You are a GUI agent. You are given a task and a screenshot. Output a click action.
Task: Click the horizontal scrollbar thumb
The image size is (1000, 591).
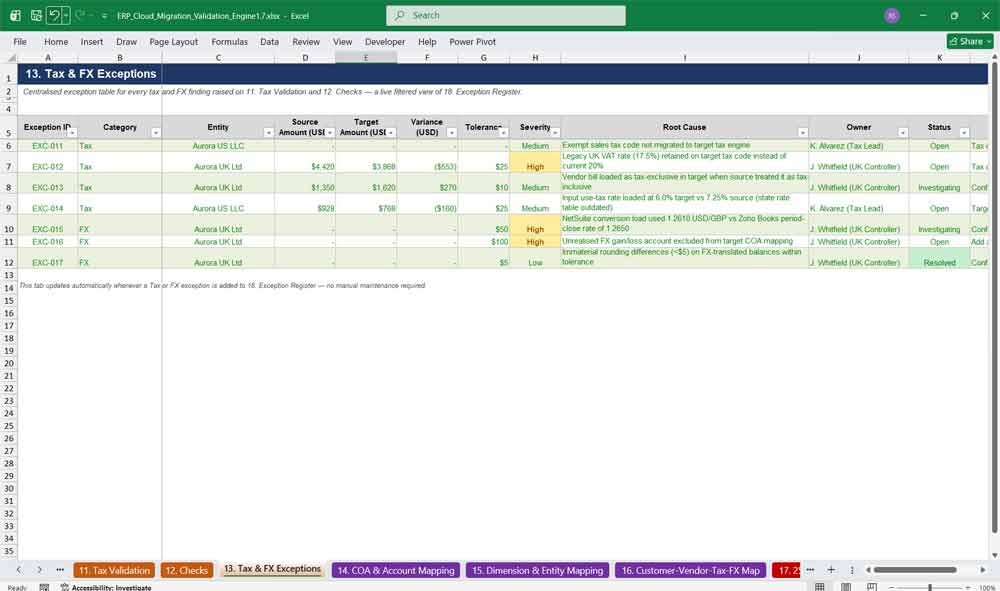point(915,569)
